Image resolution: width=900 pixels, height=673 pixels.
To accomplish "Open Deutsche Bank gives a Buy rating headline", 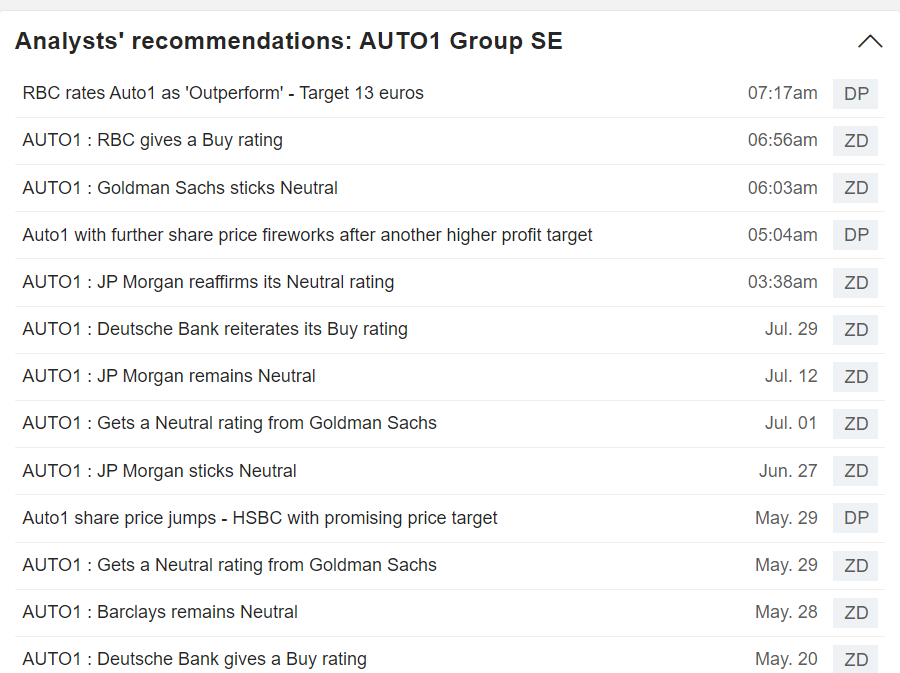I will [x=194, y=659].
